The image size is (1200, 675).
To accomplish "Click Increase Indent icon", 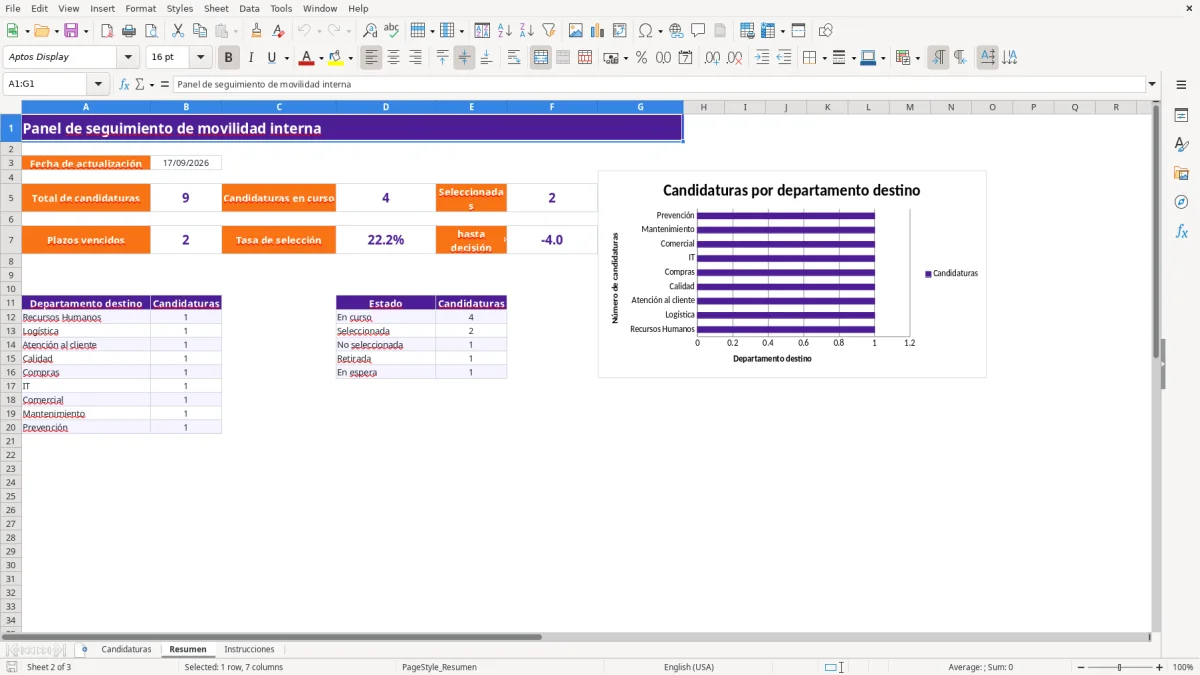I will click(x=762, y=58).
